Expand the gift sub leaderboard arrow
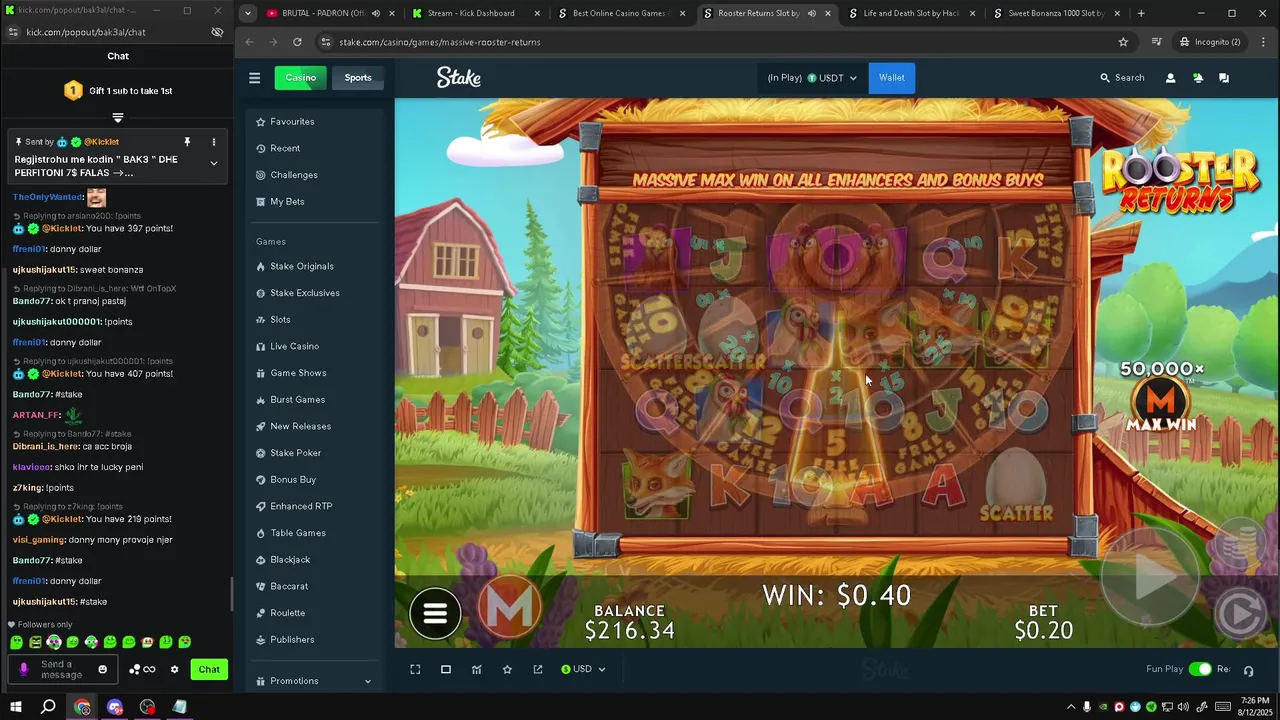The image size is (1280, 720). click(118, 118)
